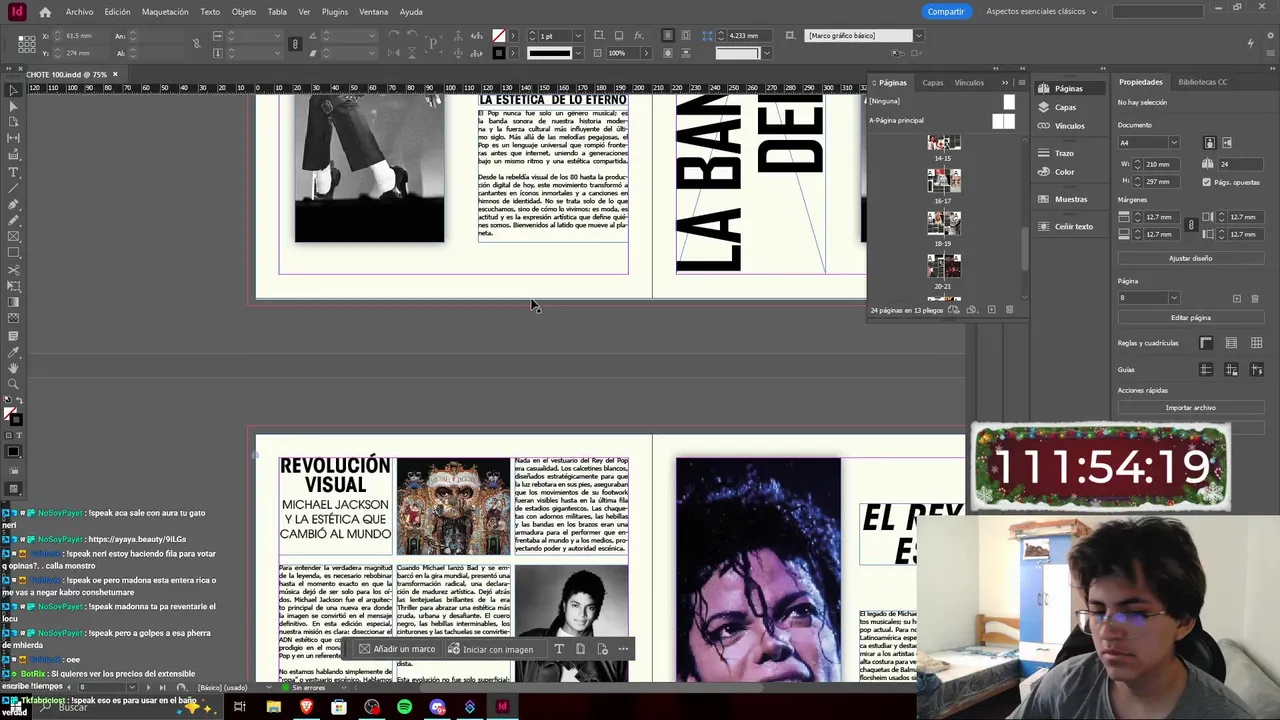Screen dimensions: 1280x720
Task: Add page icon in Propiedades panel
Action: click(x=1237, y=298)
